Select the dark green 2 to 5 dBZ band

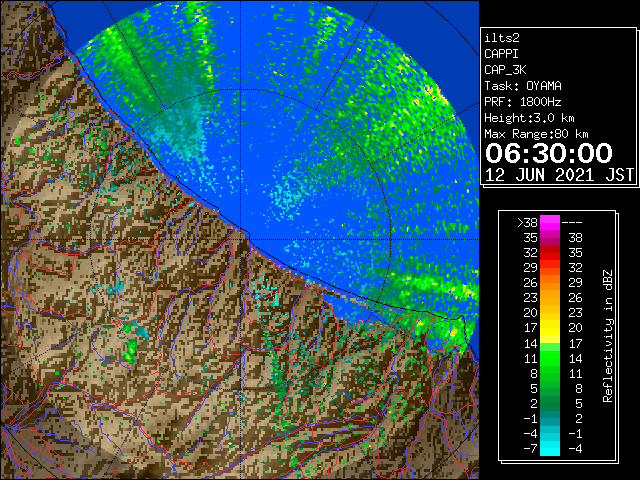[x=550, y=403]
